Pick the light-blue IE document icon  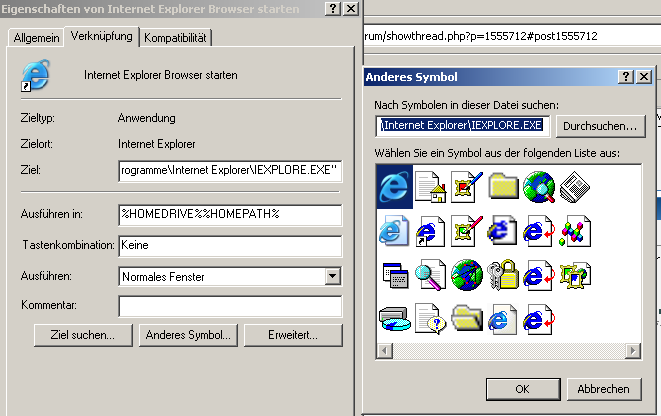[394, 231]
